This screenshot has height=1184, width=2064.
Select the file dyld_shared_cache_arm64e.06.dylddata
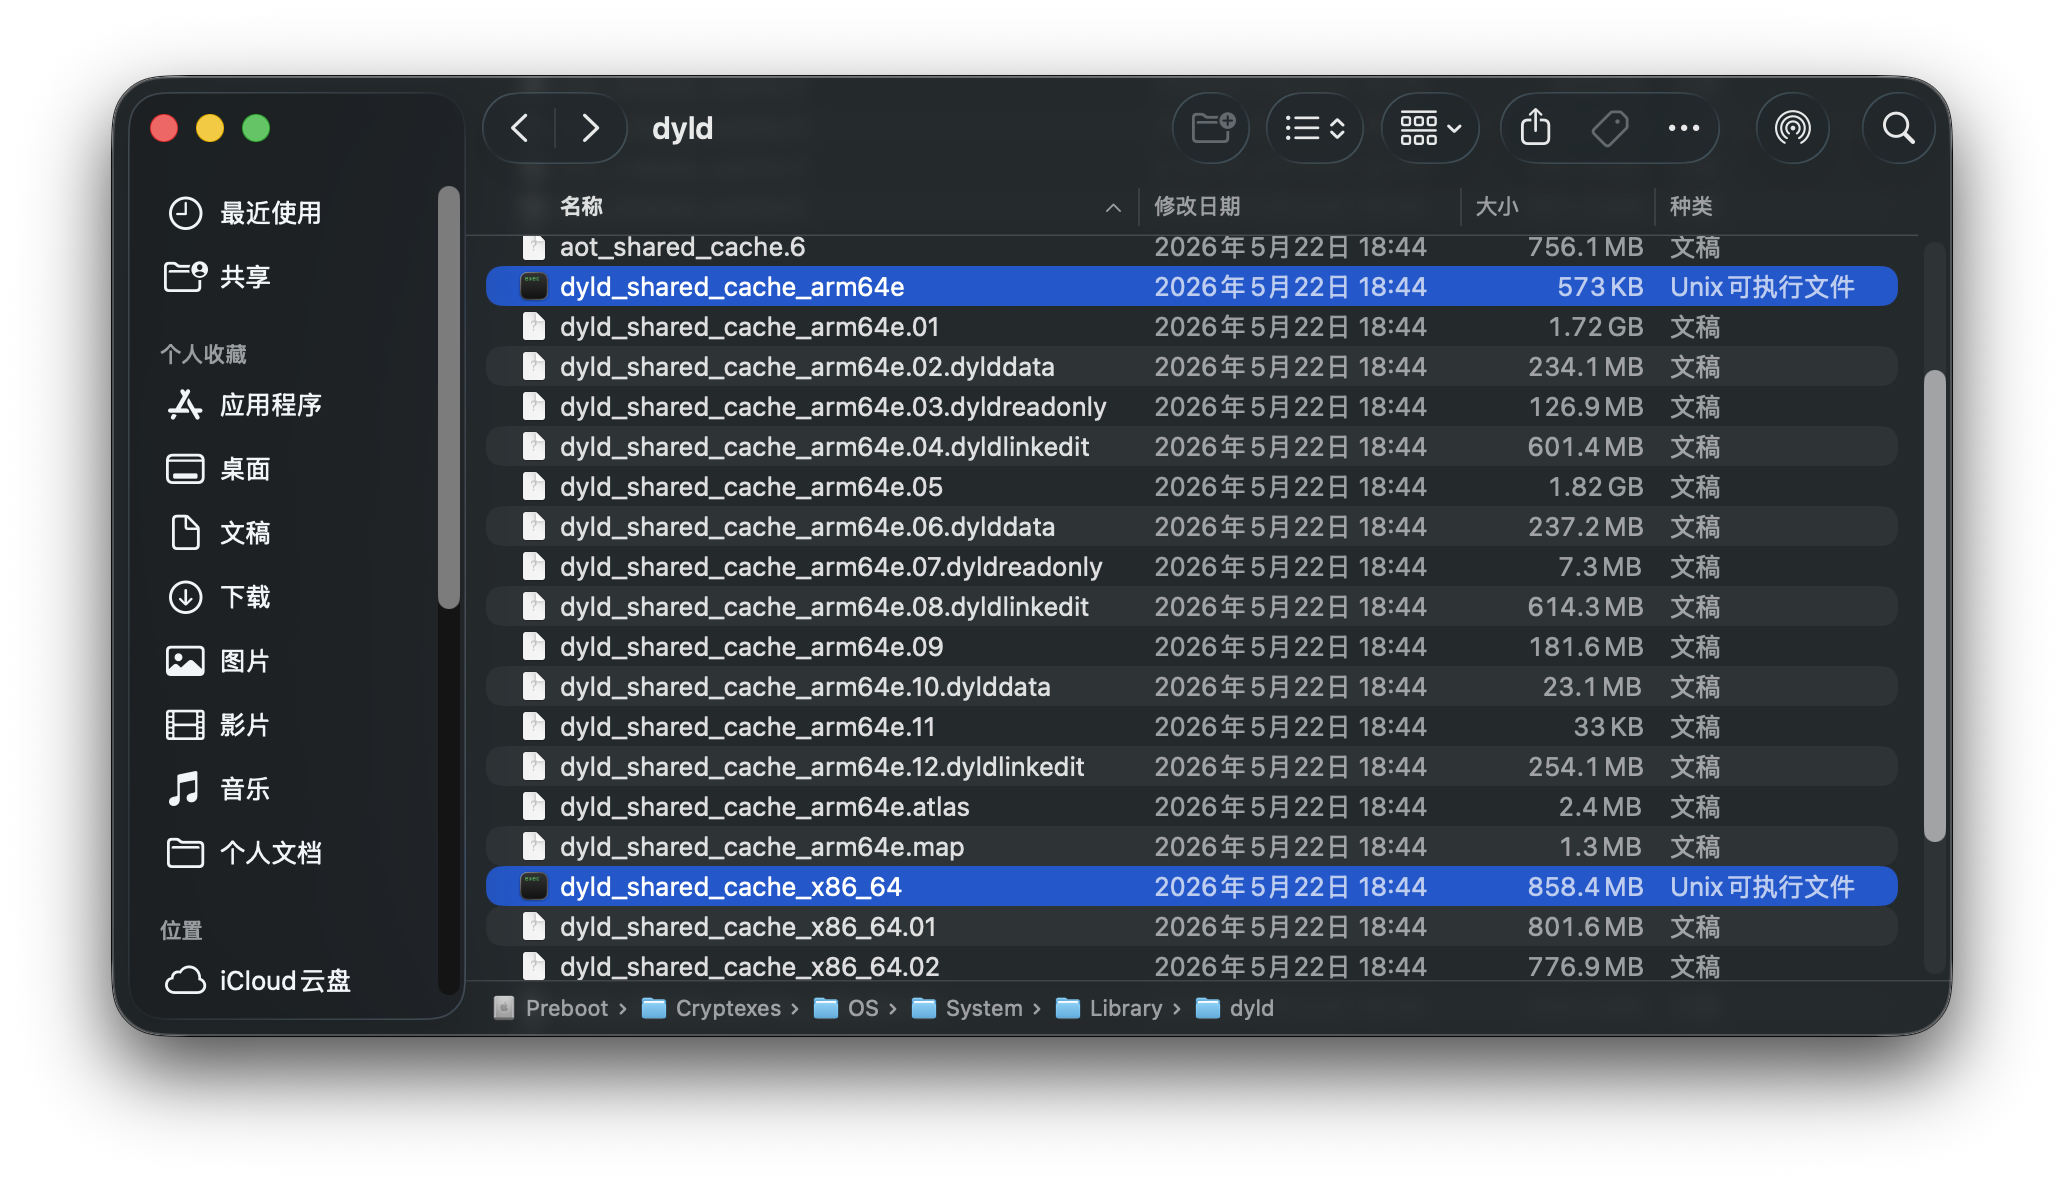tap(1192, 527)
